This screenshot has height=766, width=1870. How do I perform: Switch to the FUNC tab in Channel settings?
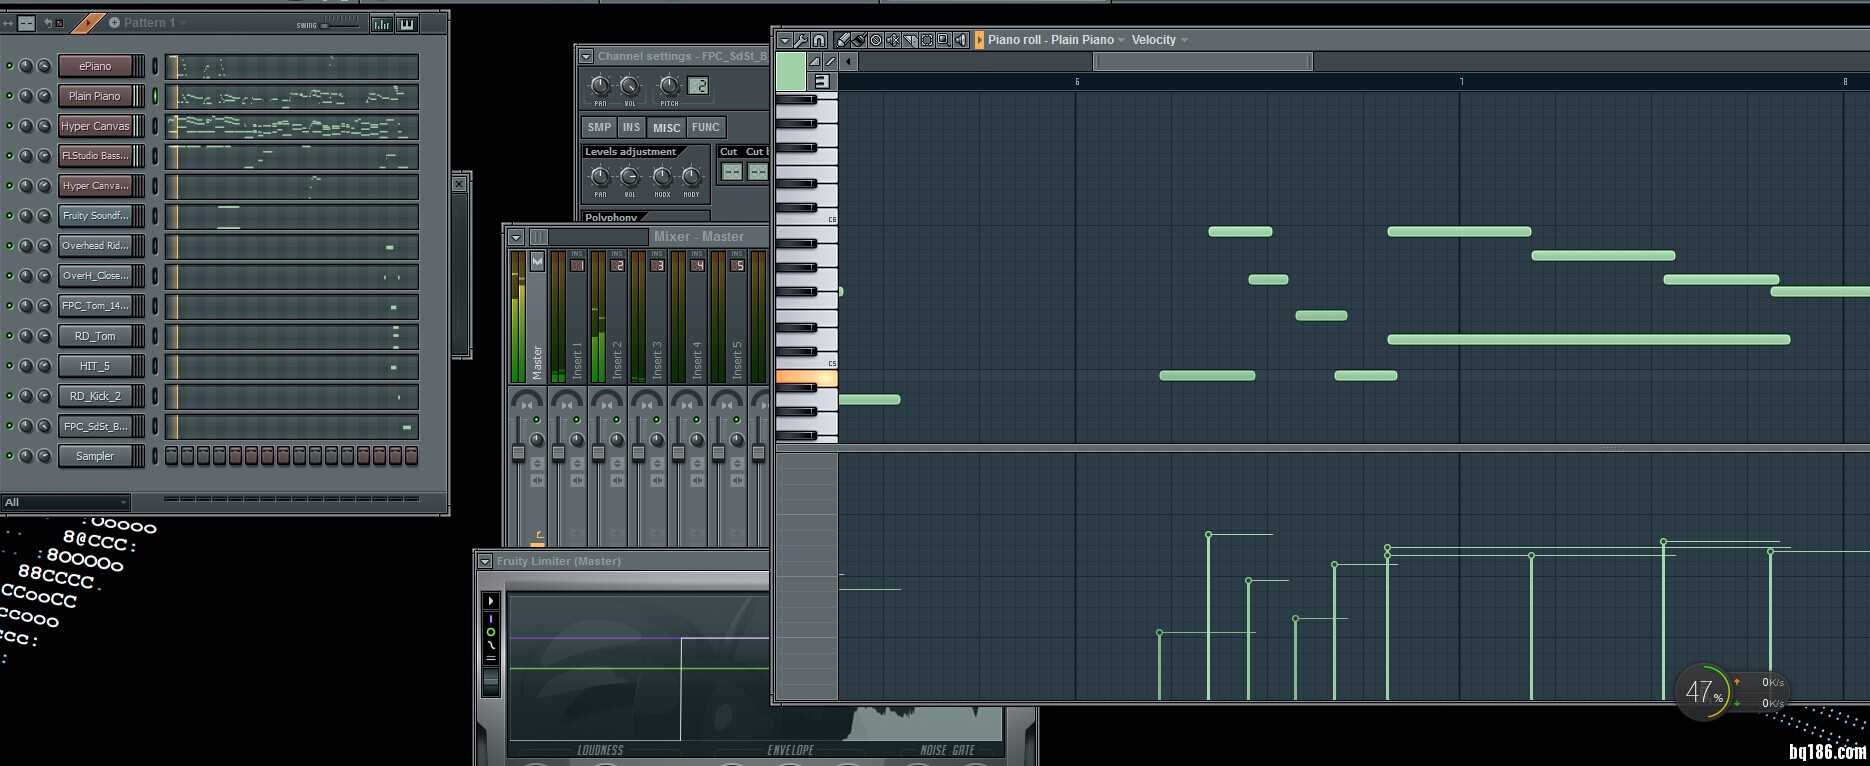pyautogui.click(x=705, y=127)
